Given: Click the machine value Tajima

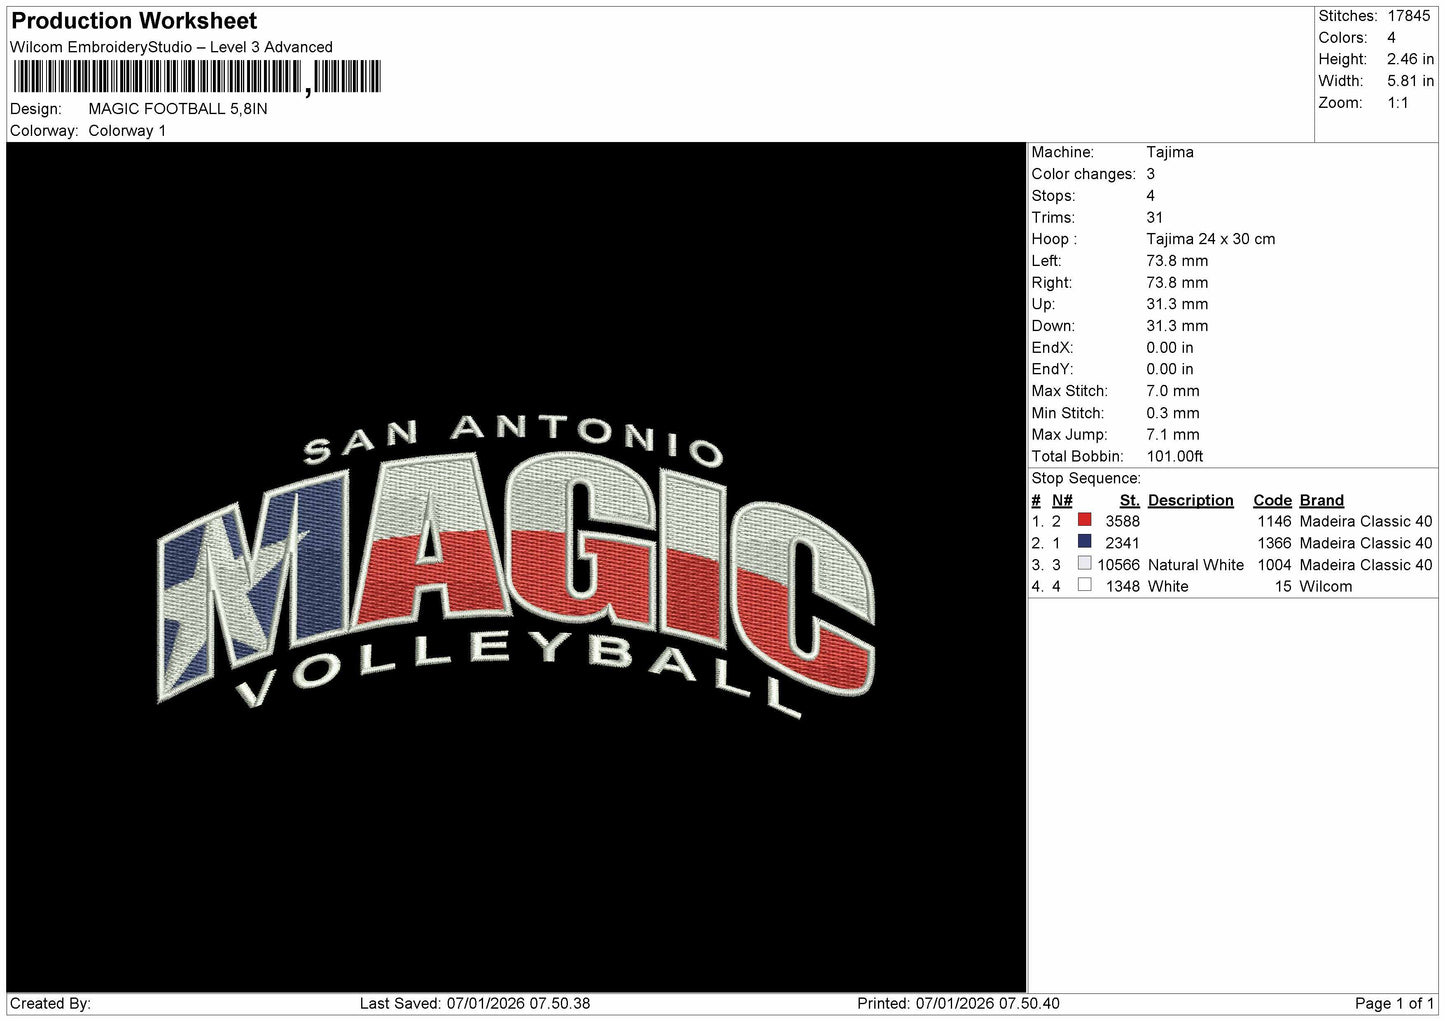Looking at the screenshot, I should point(1170,152).
